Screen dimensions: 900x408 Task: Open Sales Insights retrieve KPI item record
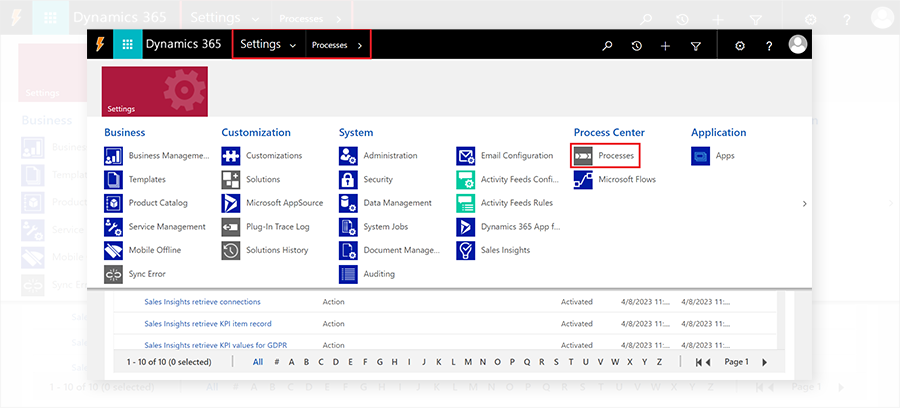click(x=208, y=324)
